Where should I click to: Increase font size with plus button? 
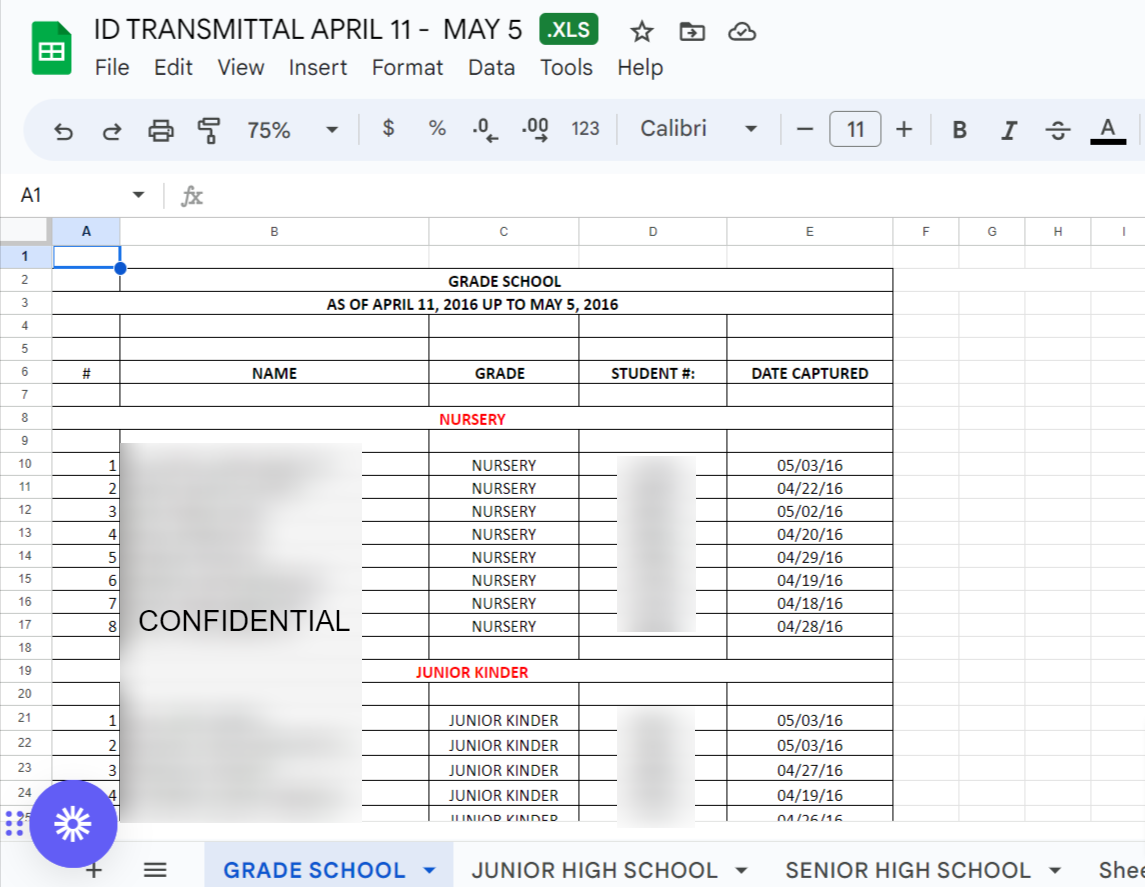pos(904,129)
